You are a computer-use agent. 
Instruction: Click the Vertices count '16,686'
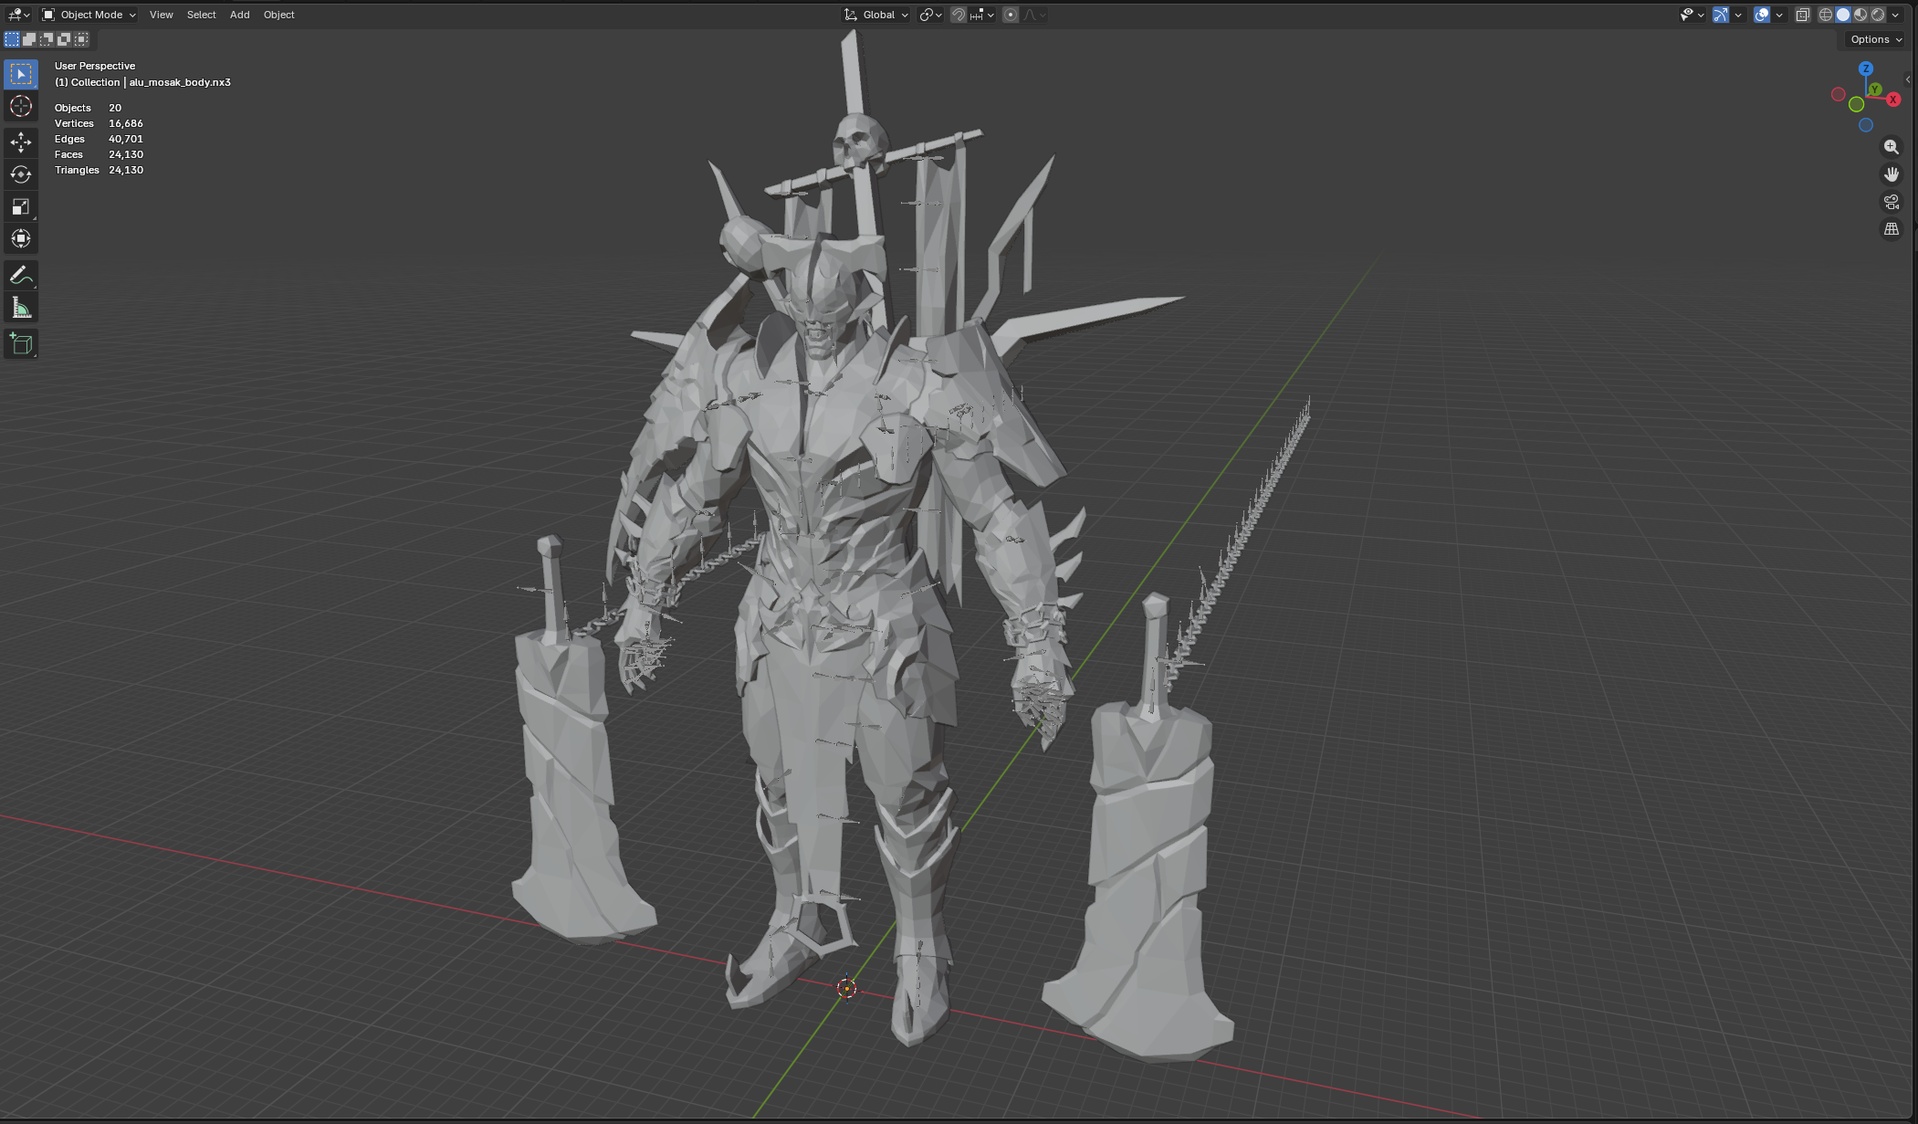click(x=126, y=123)
